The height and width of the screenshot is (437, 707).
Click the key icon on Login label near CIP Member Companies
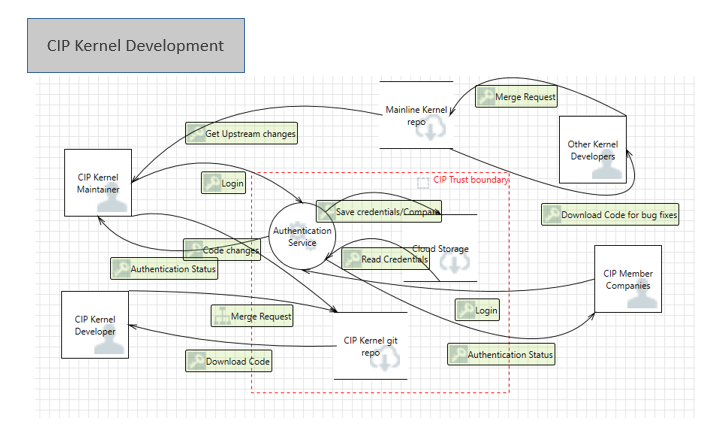tap(466, 310)
